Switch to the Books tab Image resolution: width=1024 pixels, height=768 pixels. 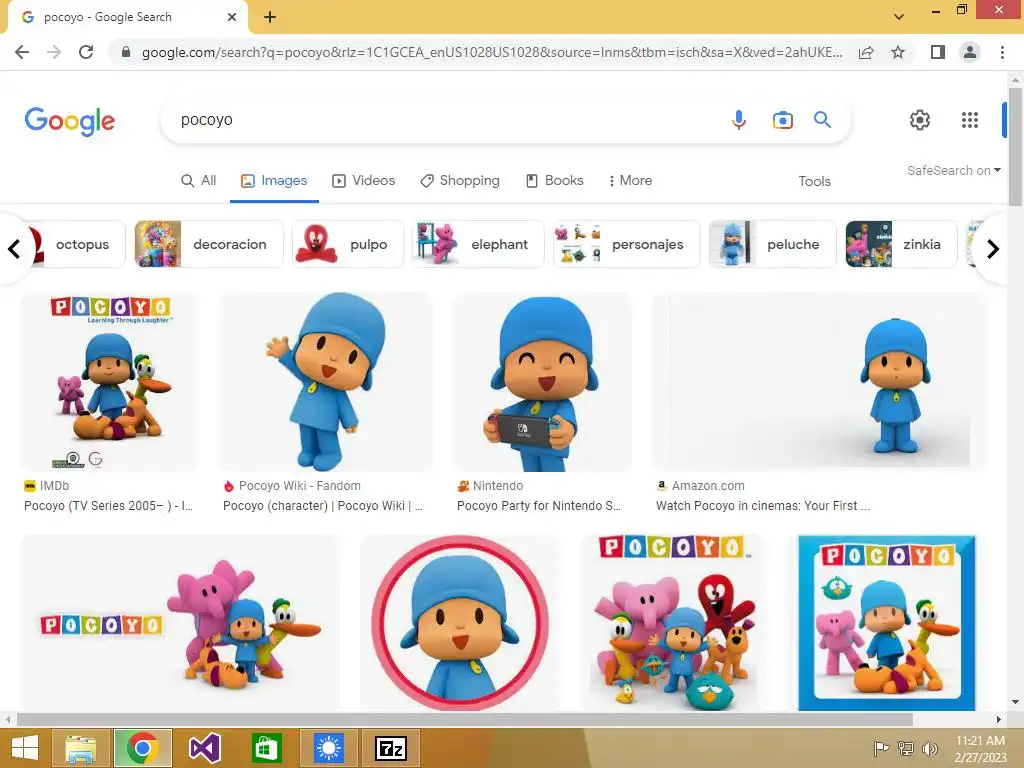click(x=554, y=181)
